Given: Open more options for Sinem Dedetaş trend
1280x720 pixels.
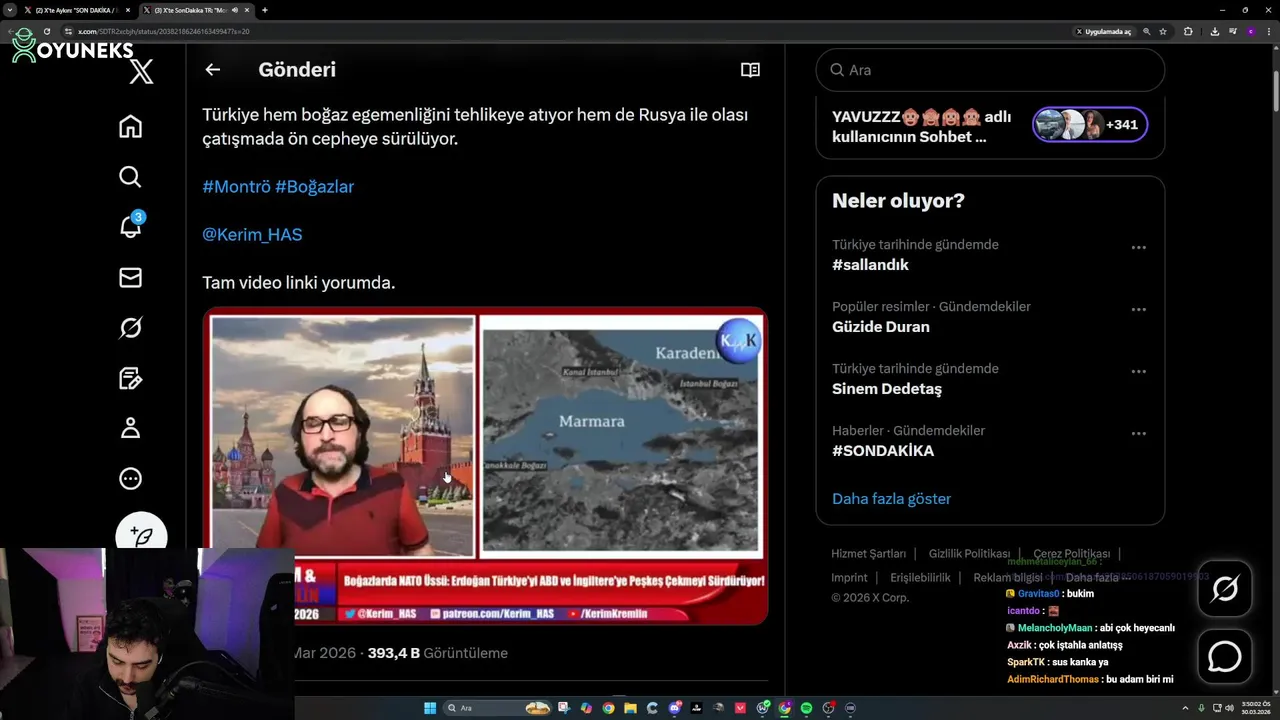Looking at the screenshot, I should coord(1138,371).
